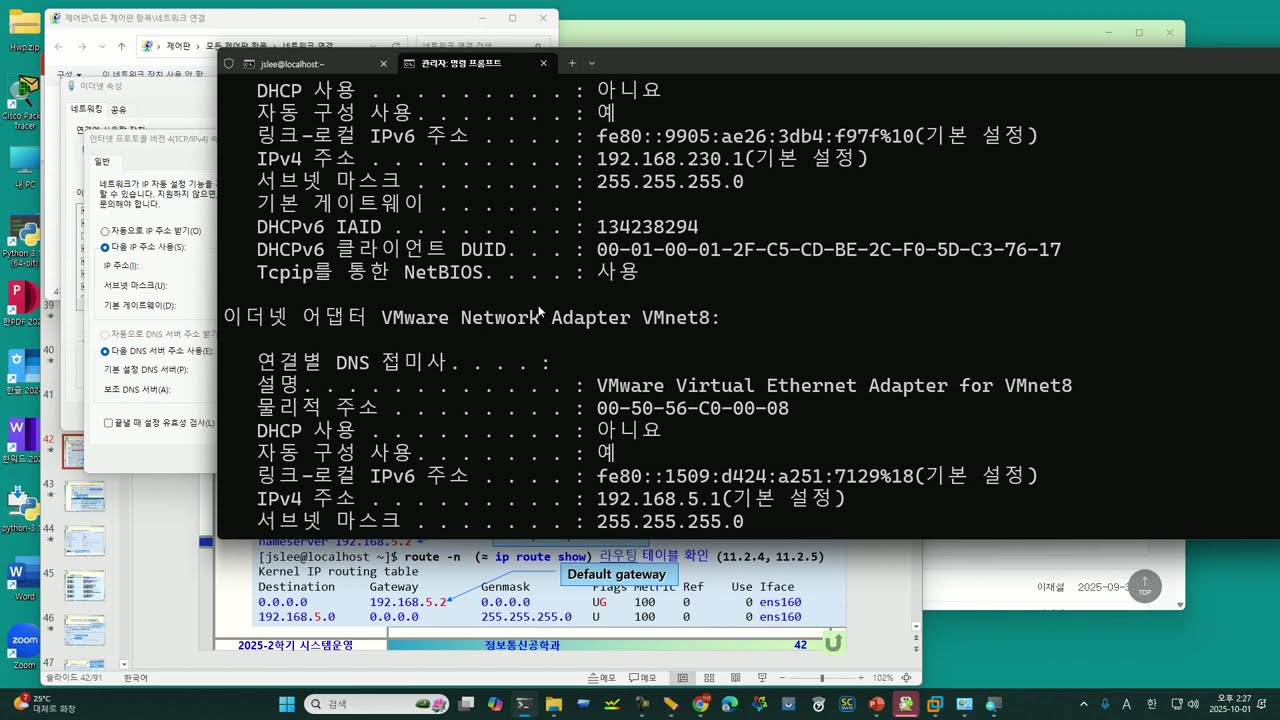Open File Explorer from the taskbar
This screenshot has height=720, width=1280.
[553, 704]
